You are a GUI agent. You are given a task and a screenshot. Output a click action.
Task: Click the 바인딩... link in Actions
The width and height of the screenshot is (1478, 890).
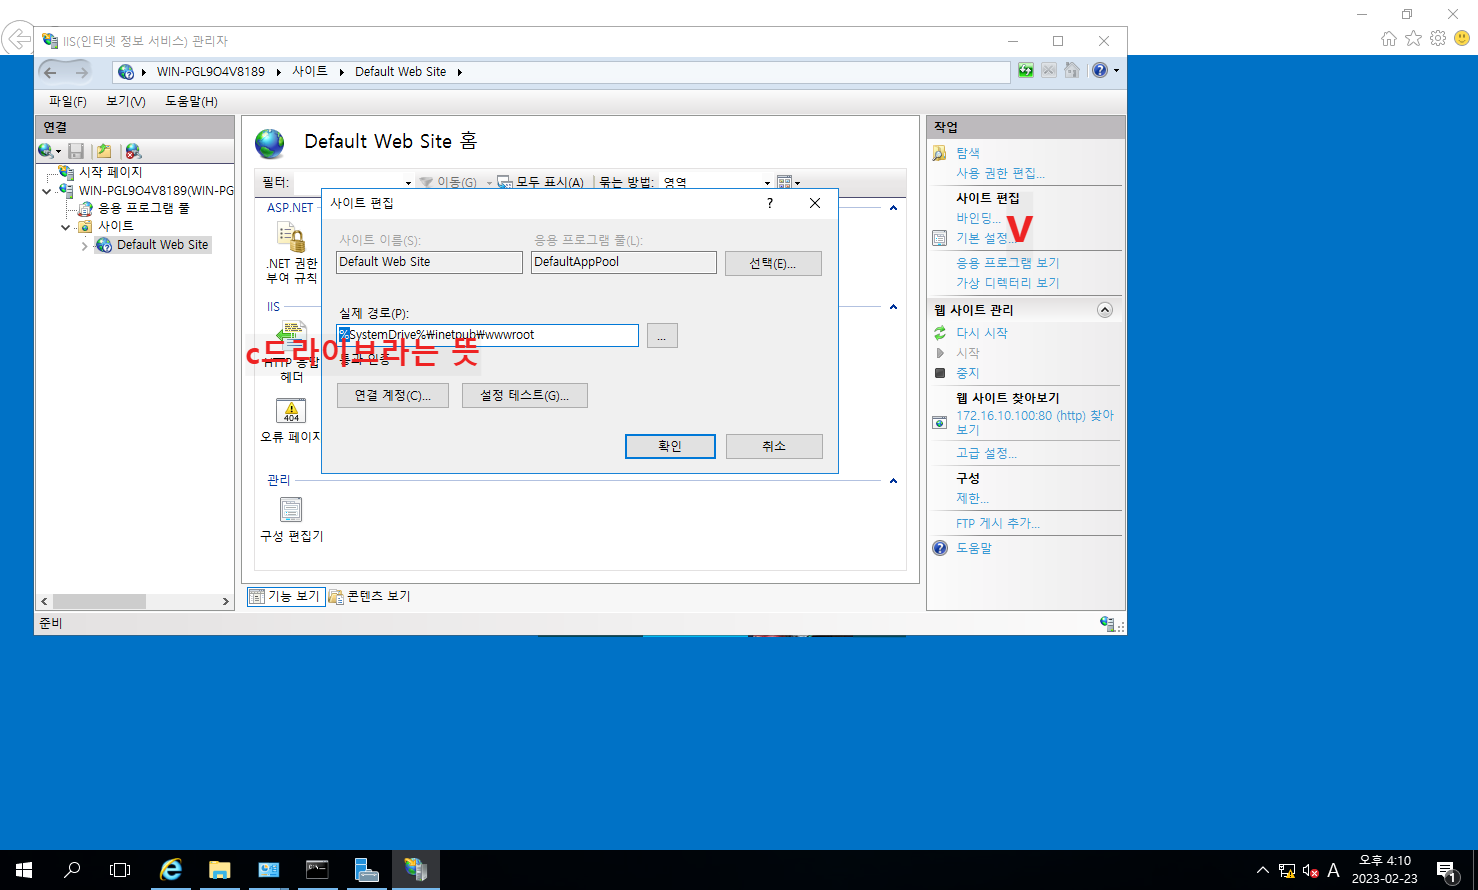point(978,218)
